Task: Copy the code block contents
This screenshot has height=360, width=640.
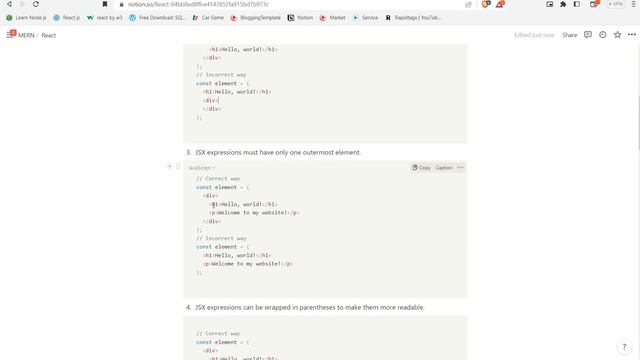Action: [421, 168]
